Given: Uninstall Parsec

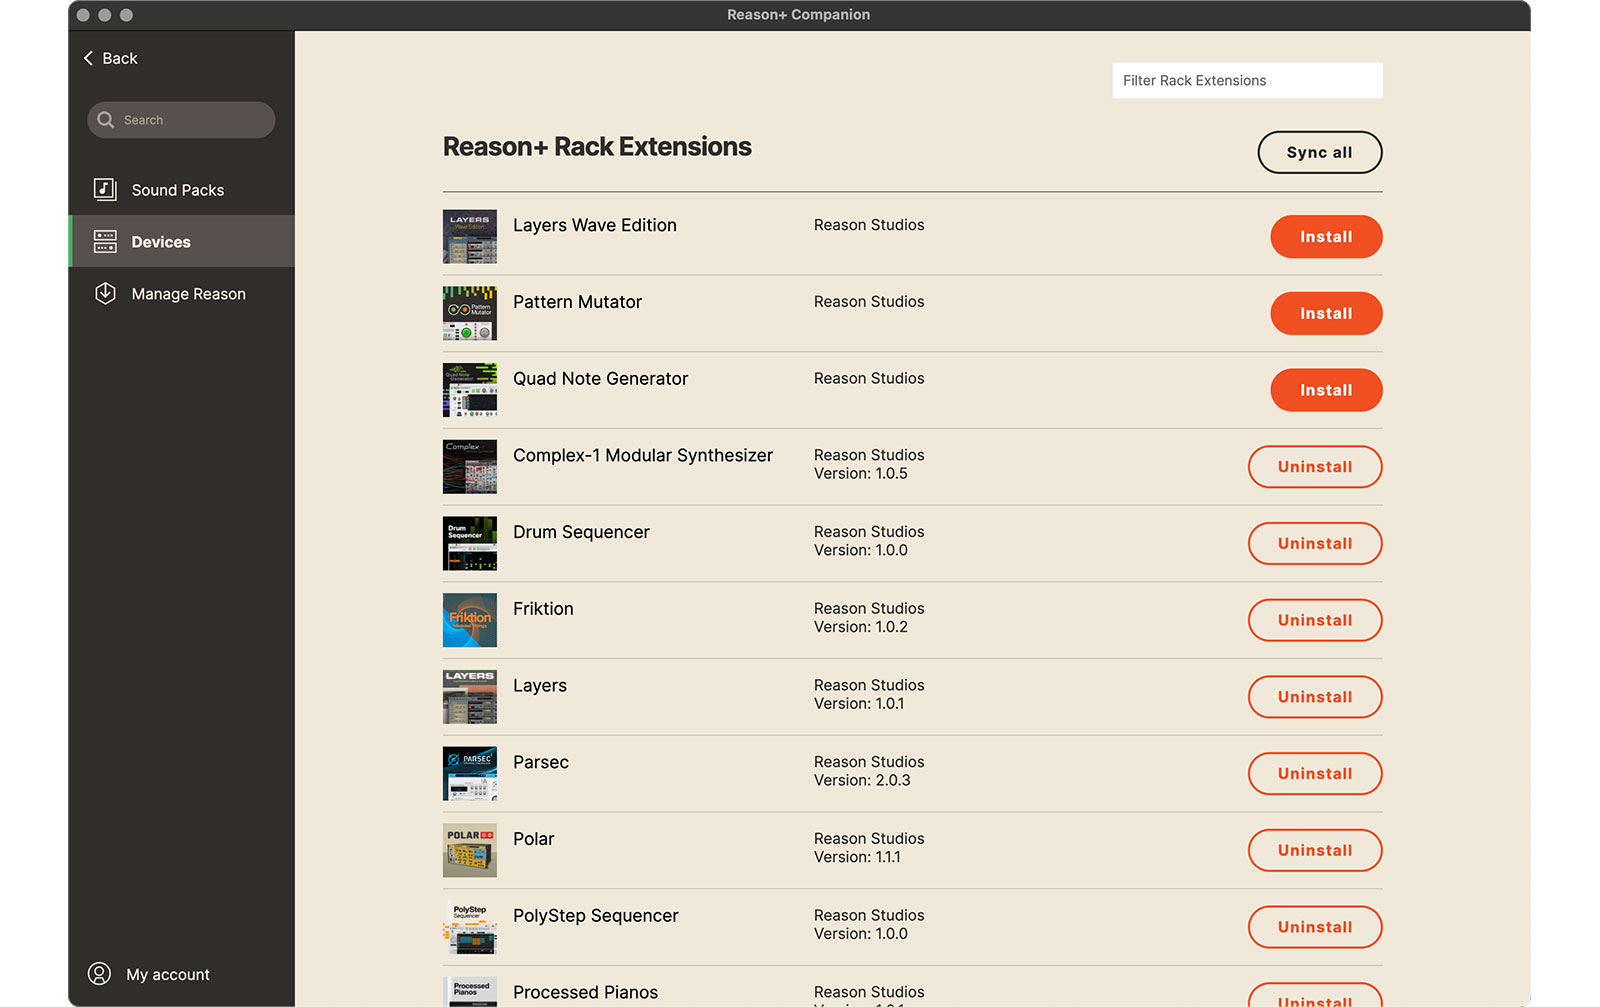Looking at the screenshot, I should pos(1315,773).
